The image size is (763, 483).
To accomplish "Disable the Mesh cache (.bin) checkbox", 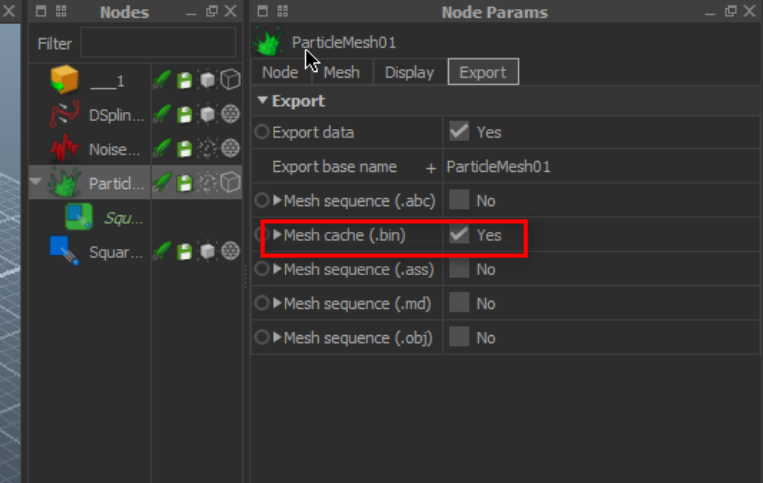I will click(459, 234).
